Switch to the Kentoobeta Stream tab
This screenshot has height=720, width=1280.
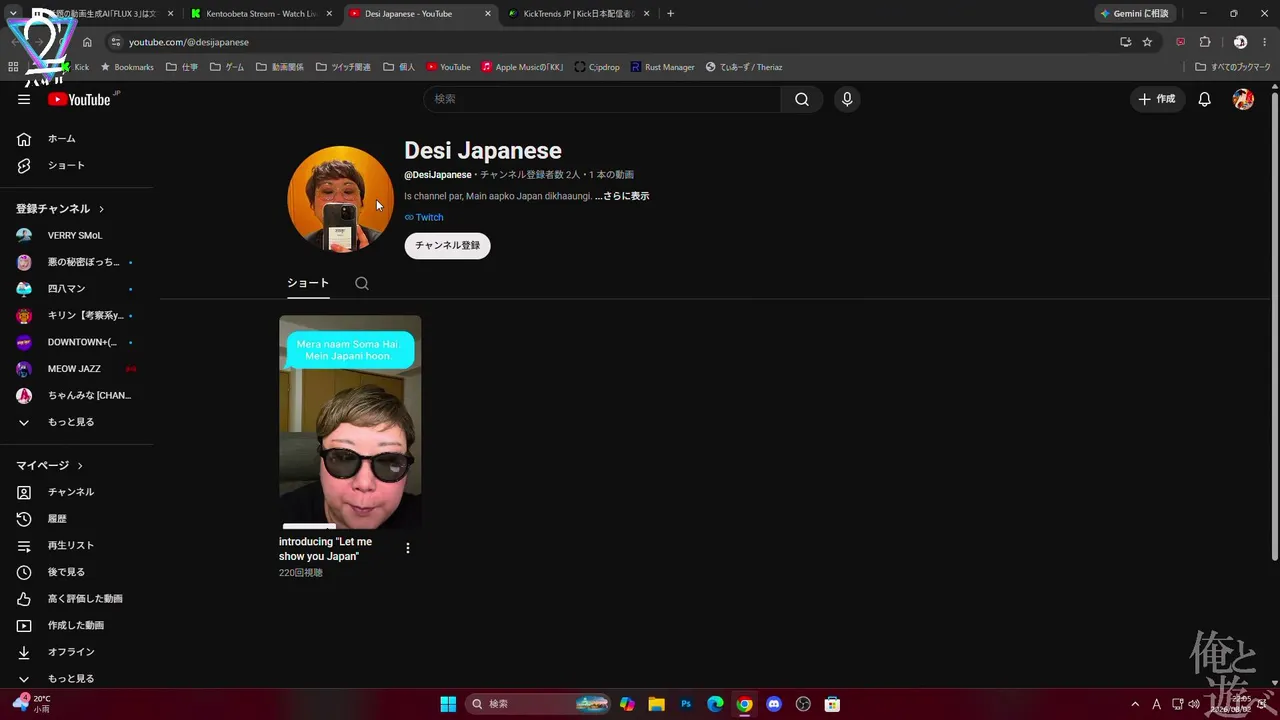tap(261, 14)
